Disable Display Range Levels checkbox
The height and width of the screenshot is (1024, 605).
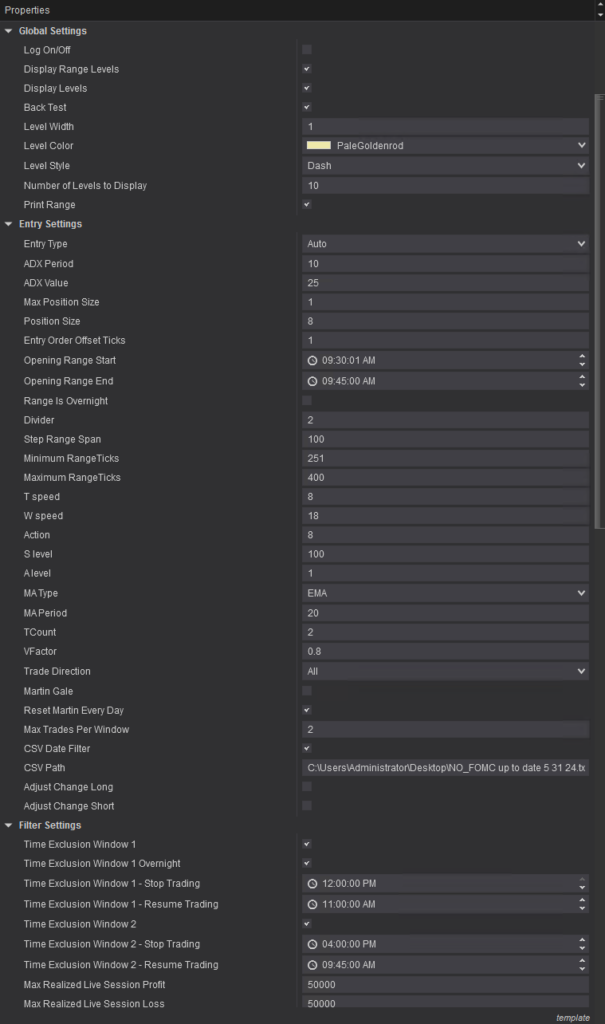click(x=307, y=69)
